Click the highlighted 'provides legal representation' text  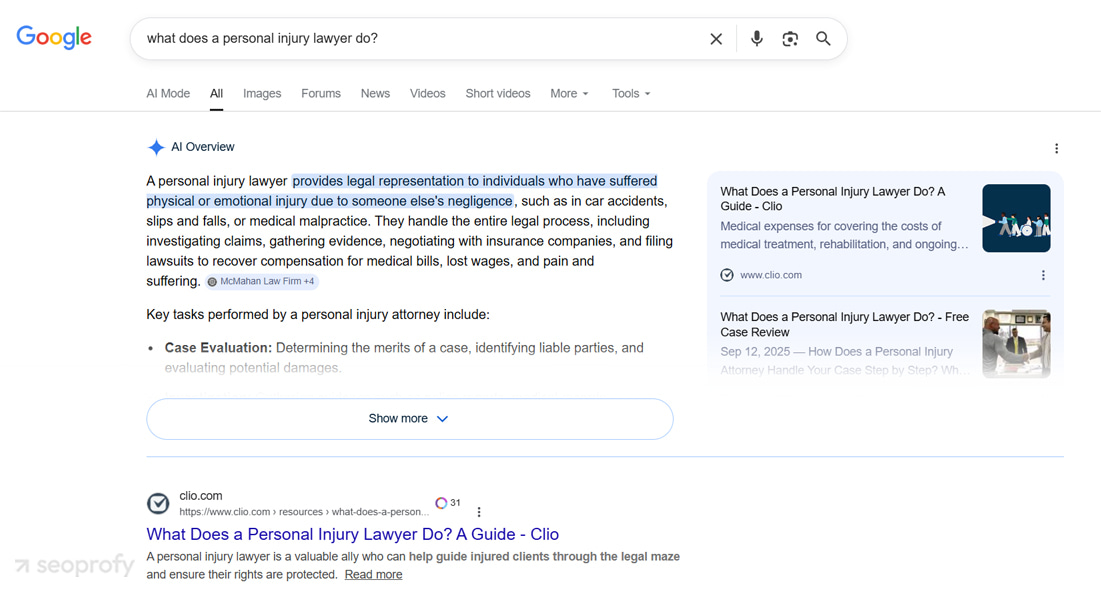pyautogui.click(x=402, y=191)
